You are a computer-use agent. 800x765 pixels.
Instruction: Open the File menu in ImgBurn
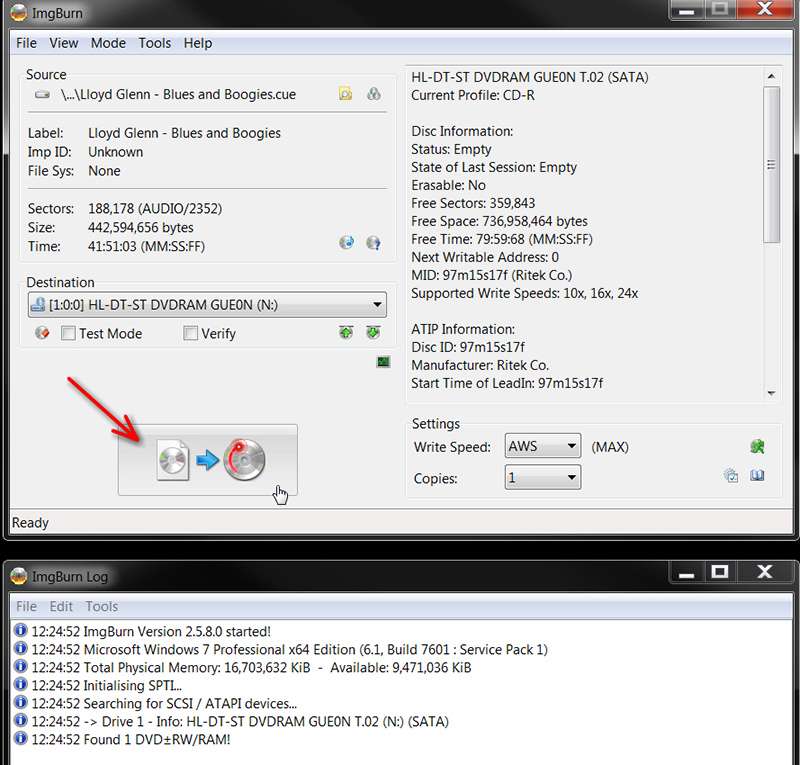tap(27, 43)
